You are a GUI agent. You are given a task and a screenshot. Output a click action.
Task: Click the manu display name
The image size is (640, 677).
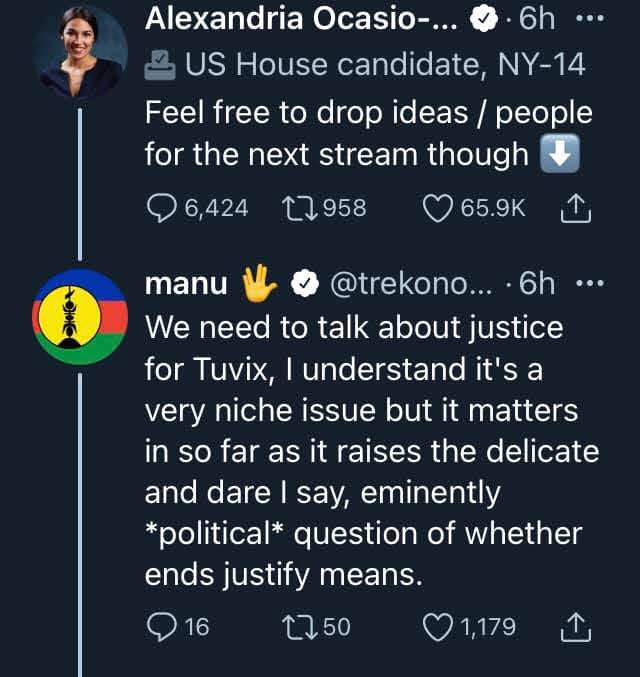[186, 284]
